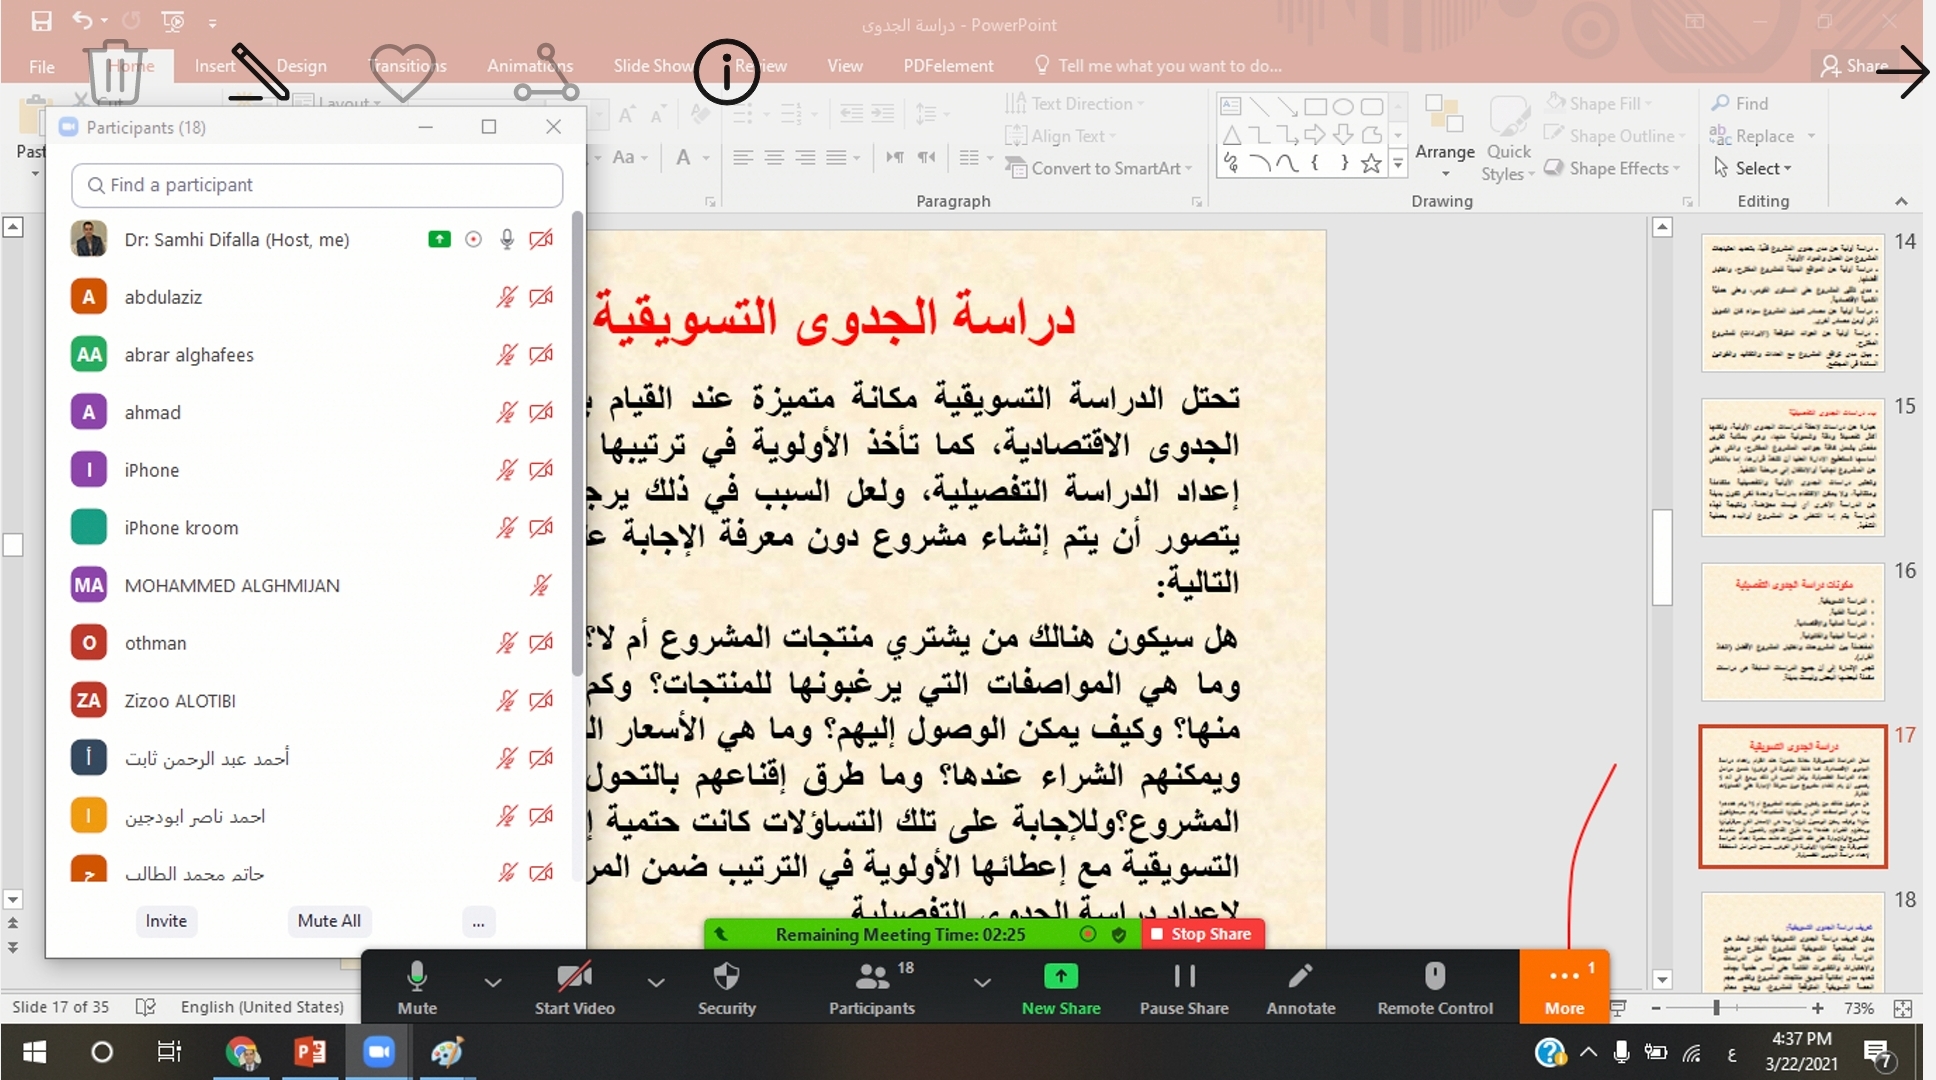Click the Stop Share button
Image resolution: width=1936 pixels, height=1080 pixels.
click(x=1202, y=934)
